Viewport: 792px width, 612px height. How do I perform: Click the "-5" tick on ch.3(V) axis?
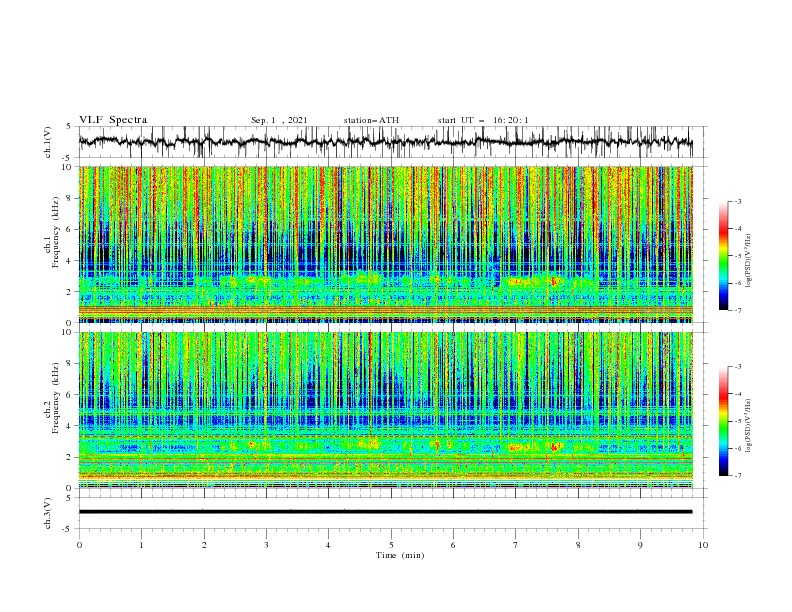(67, 529)
